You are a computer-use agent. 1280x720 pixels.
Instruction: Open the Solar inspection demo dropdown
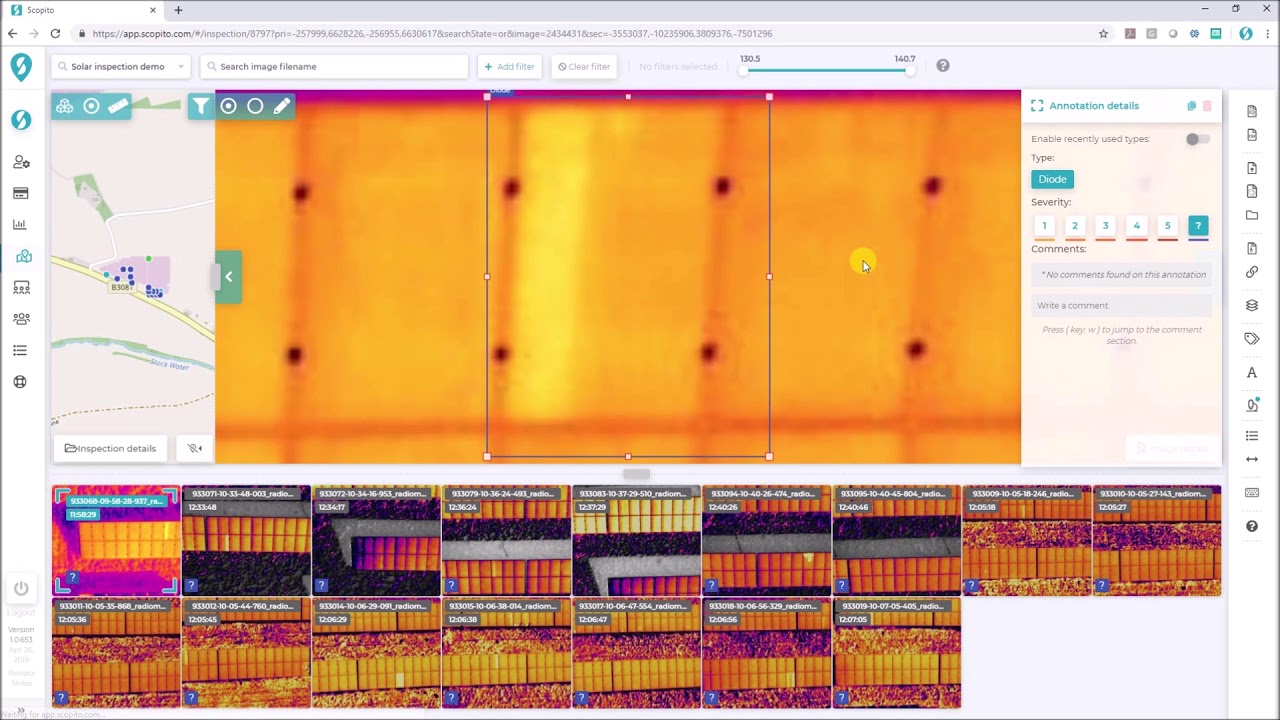[x=120, y=67]
